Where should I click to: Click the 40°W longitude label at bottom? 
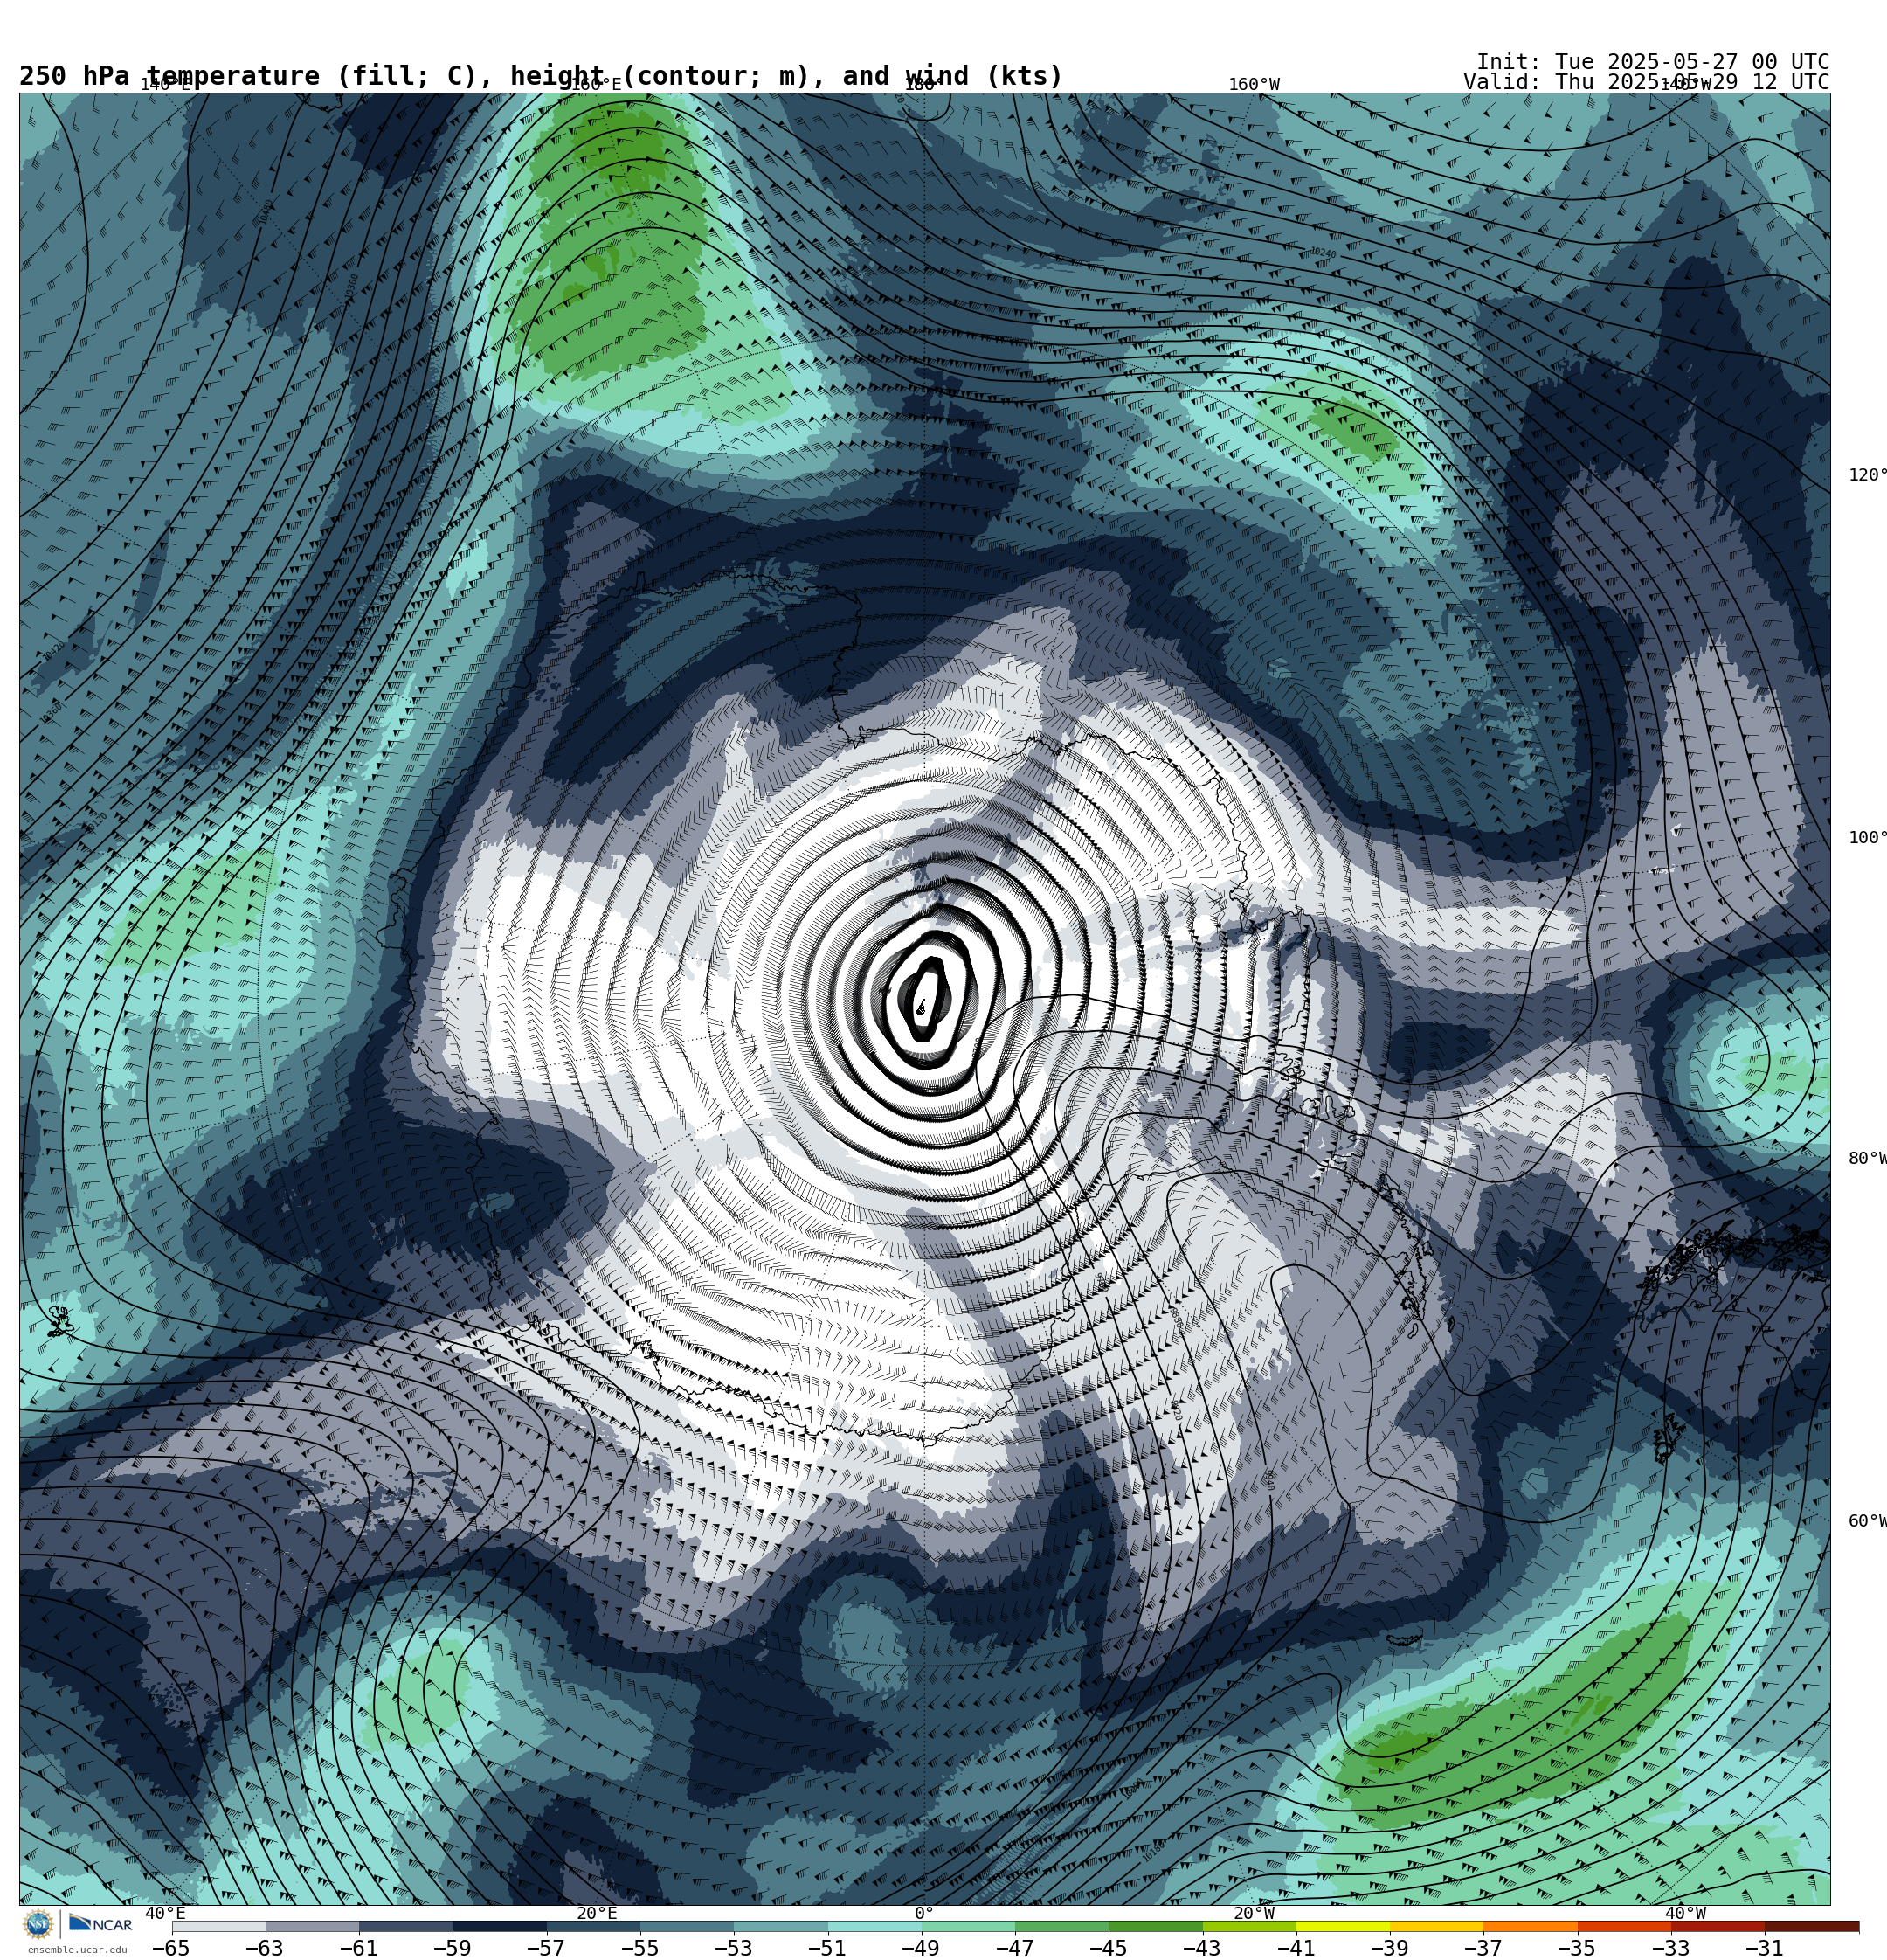click(1686, 1913)
